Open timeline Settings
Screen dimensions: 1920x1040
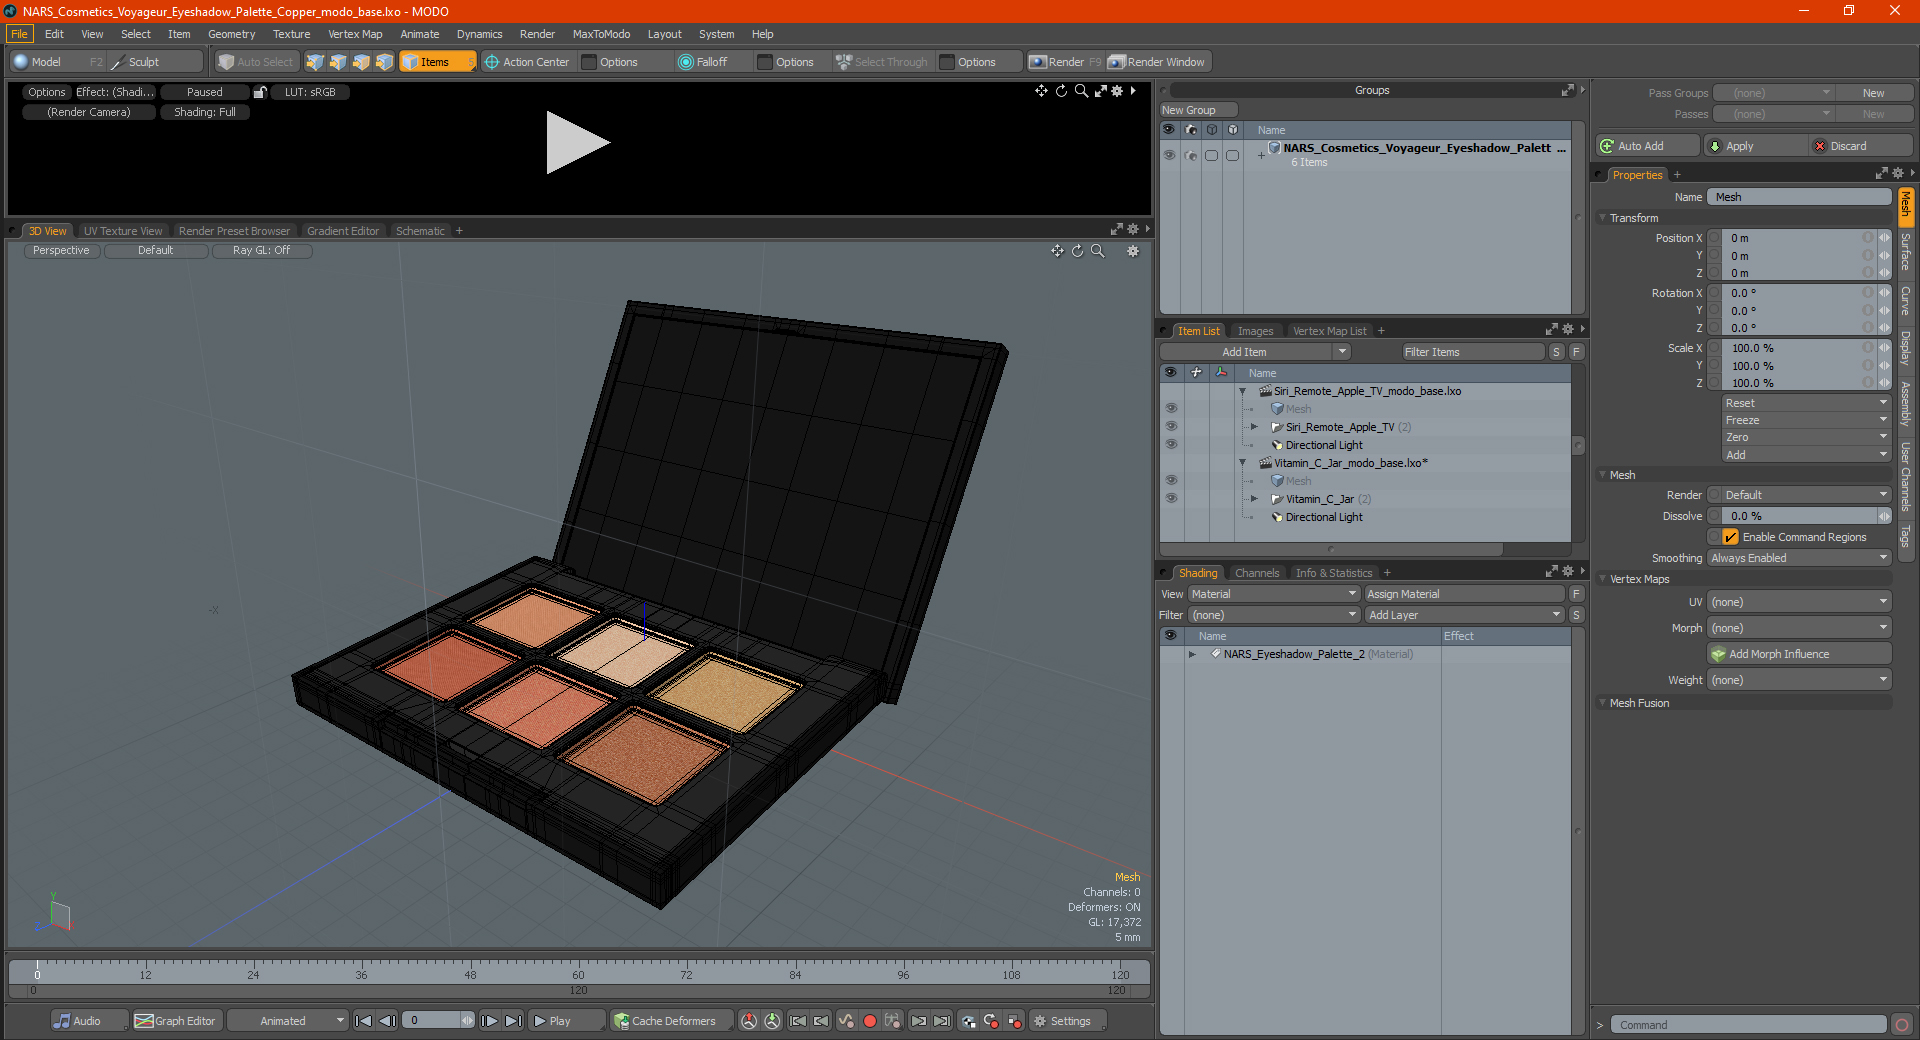(1067, 1021)
